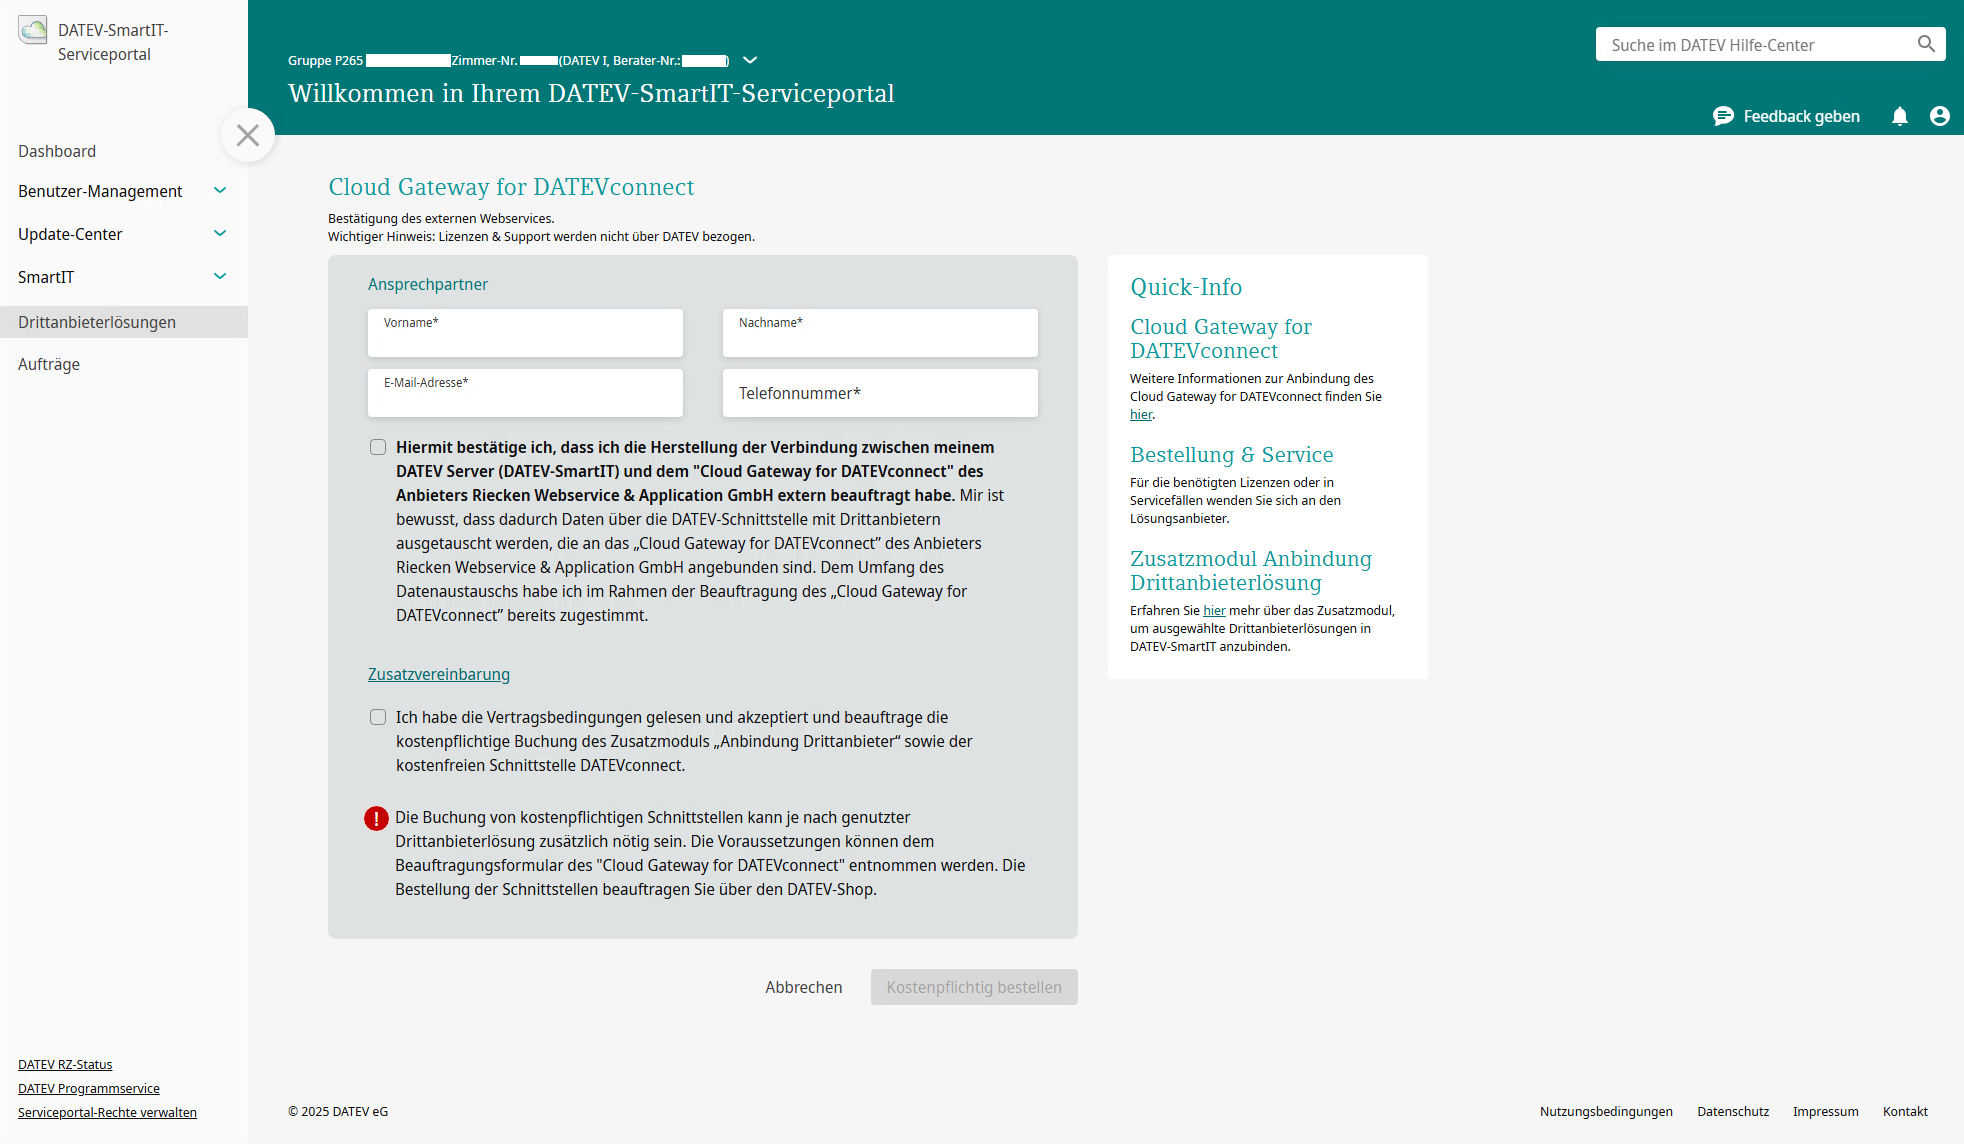Image resolution: width=1964 pixels, height=1144 pixels.
Task: Click the Ansprechpartner section label
Action: click(x=428, y=284)
